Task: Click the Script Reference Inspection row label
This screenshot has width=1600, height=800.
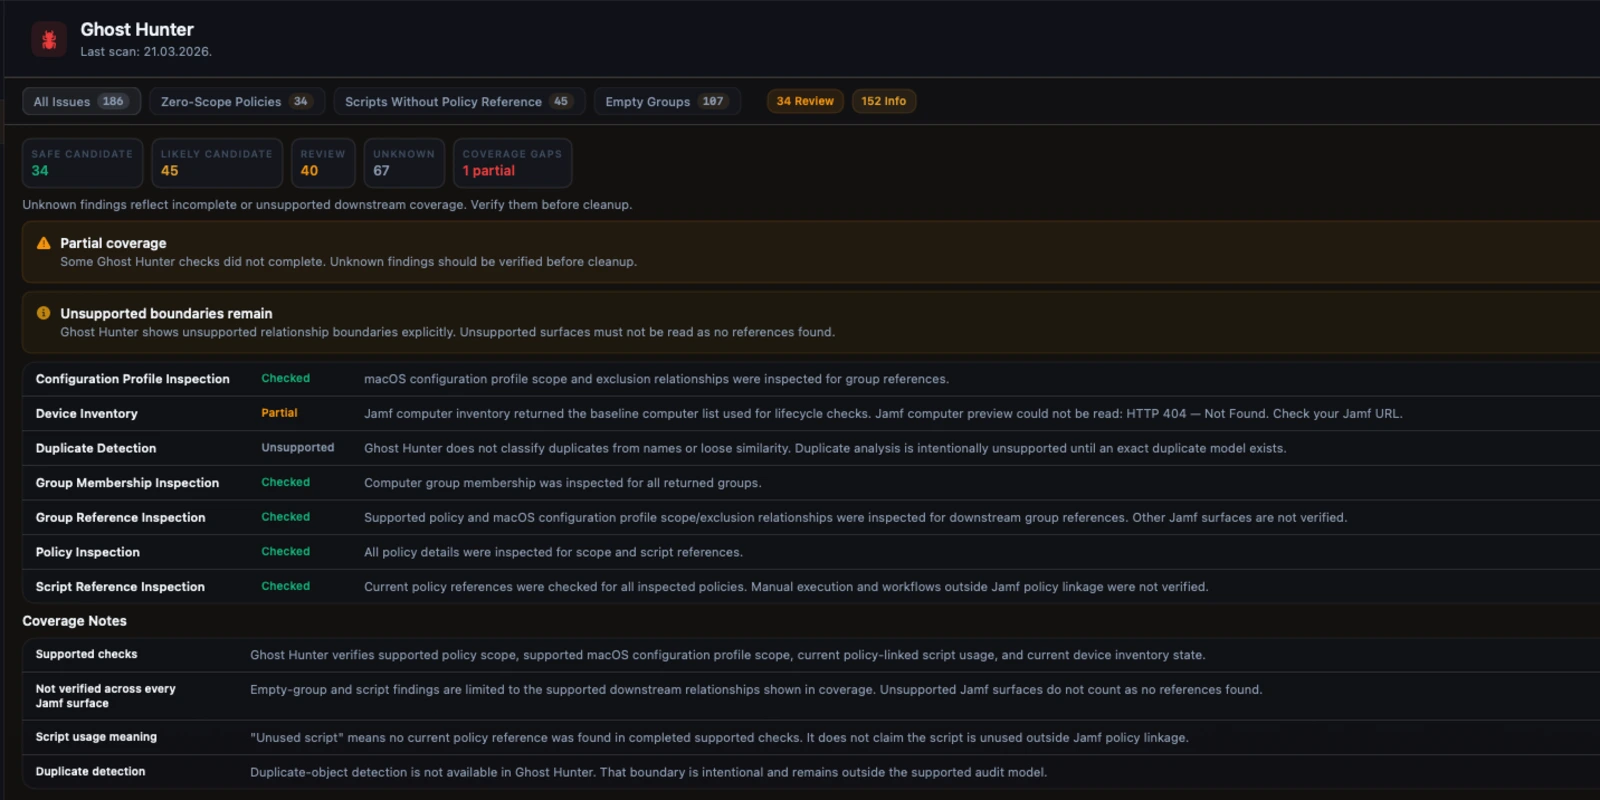Action: pyautogui.click(x=120, y=587)
